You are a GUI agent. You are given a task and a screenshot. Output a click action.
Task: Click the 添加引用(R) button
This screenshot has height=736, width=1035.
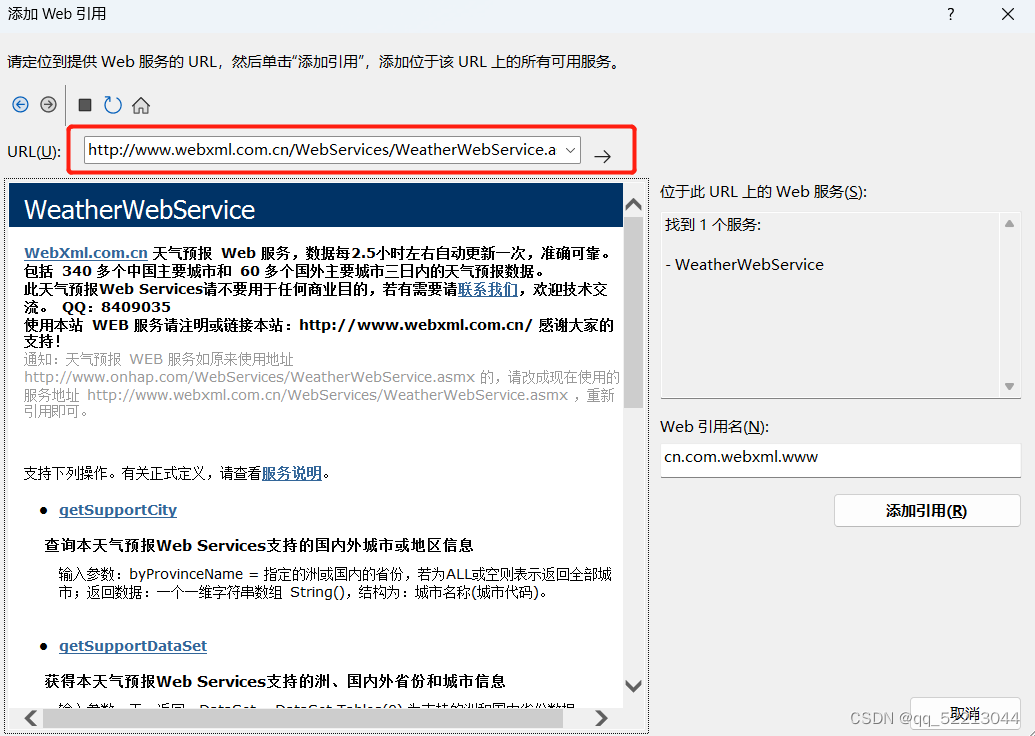tap(926, 510)
